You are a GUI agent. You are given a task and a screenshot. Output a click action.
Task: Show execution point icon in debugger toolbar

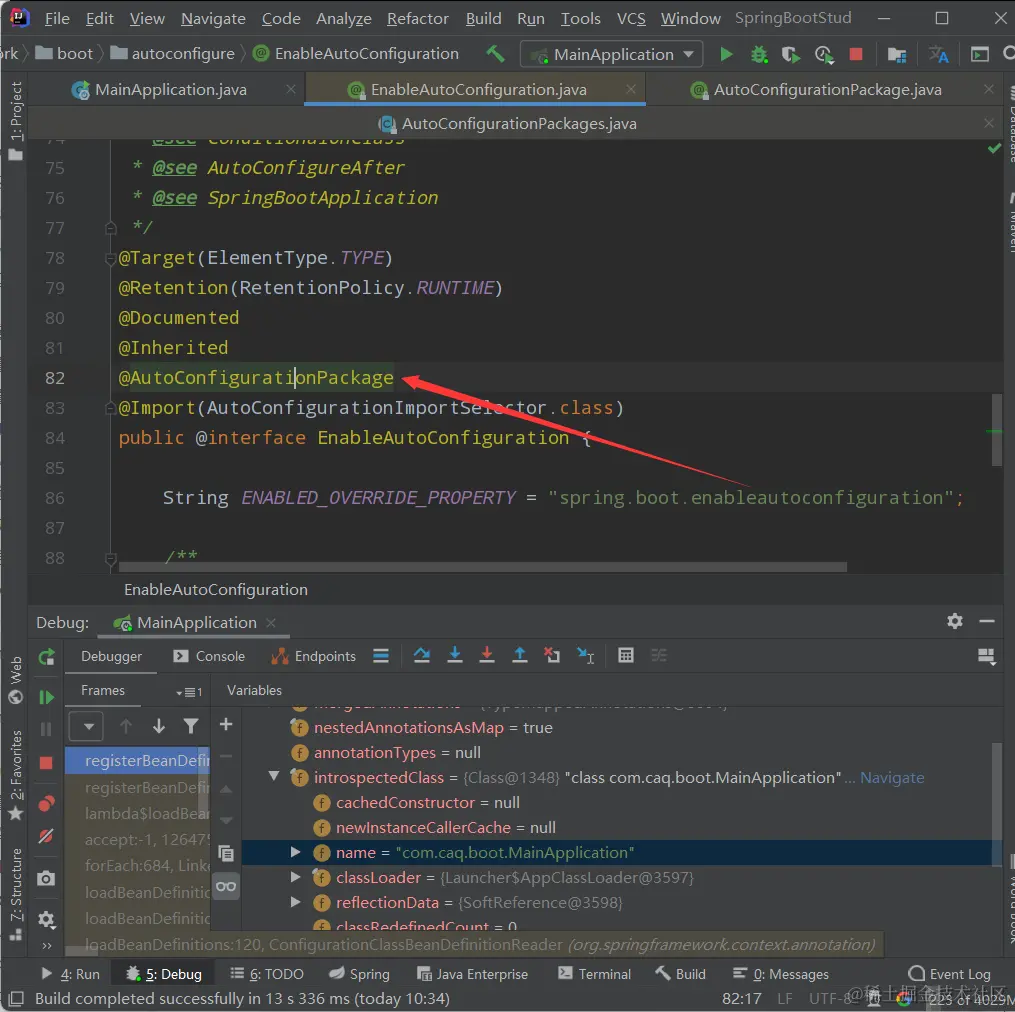click(x=381, y=656)
